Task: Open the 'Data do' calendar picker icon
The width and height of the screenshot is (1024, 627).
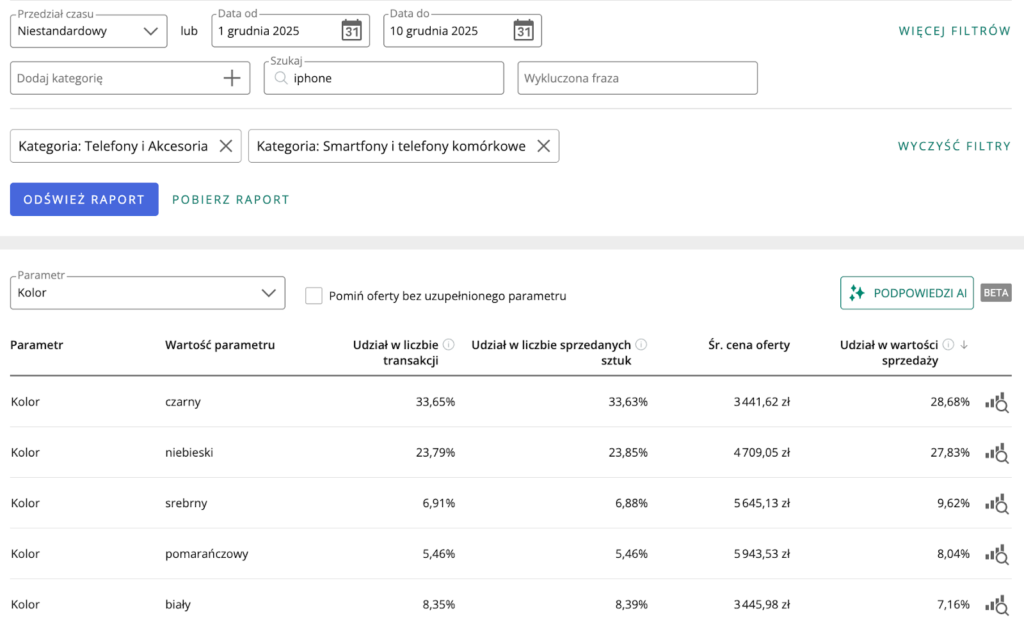Action: [x=523, y=31]
